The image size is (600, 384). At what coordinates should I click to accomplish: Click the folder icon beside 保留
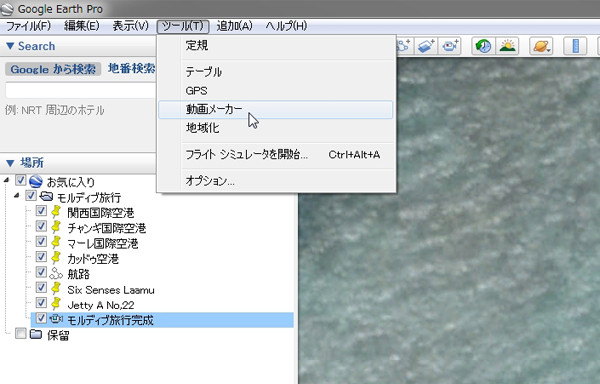coord(36,334)
